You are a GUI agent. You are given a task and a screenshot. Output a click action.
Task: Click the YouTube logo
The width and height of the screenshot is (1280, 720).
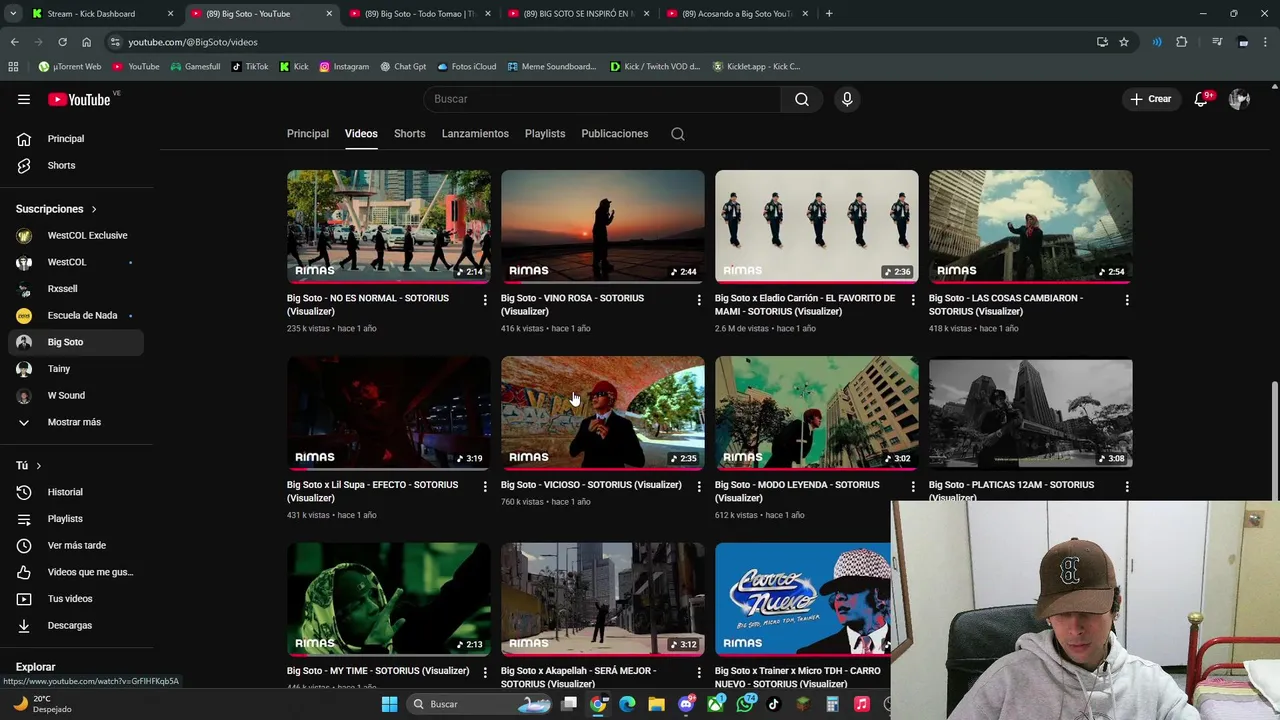pos(79,99)
